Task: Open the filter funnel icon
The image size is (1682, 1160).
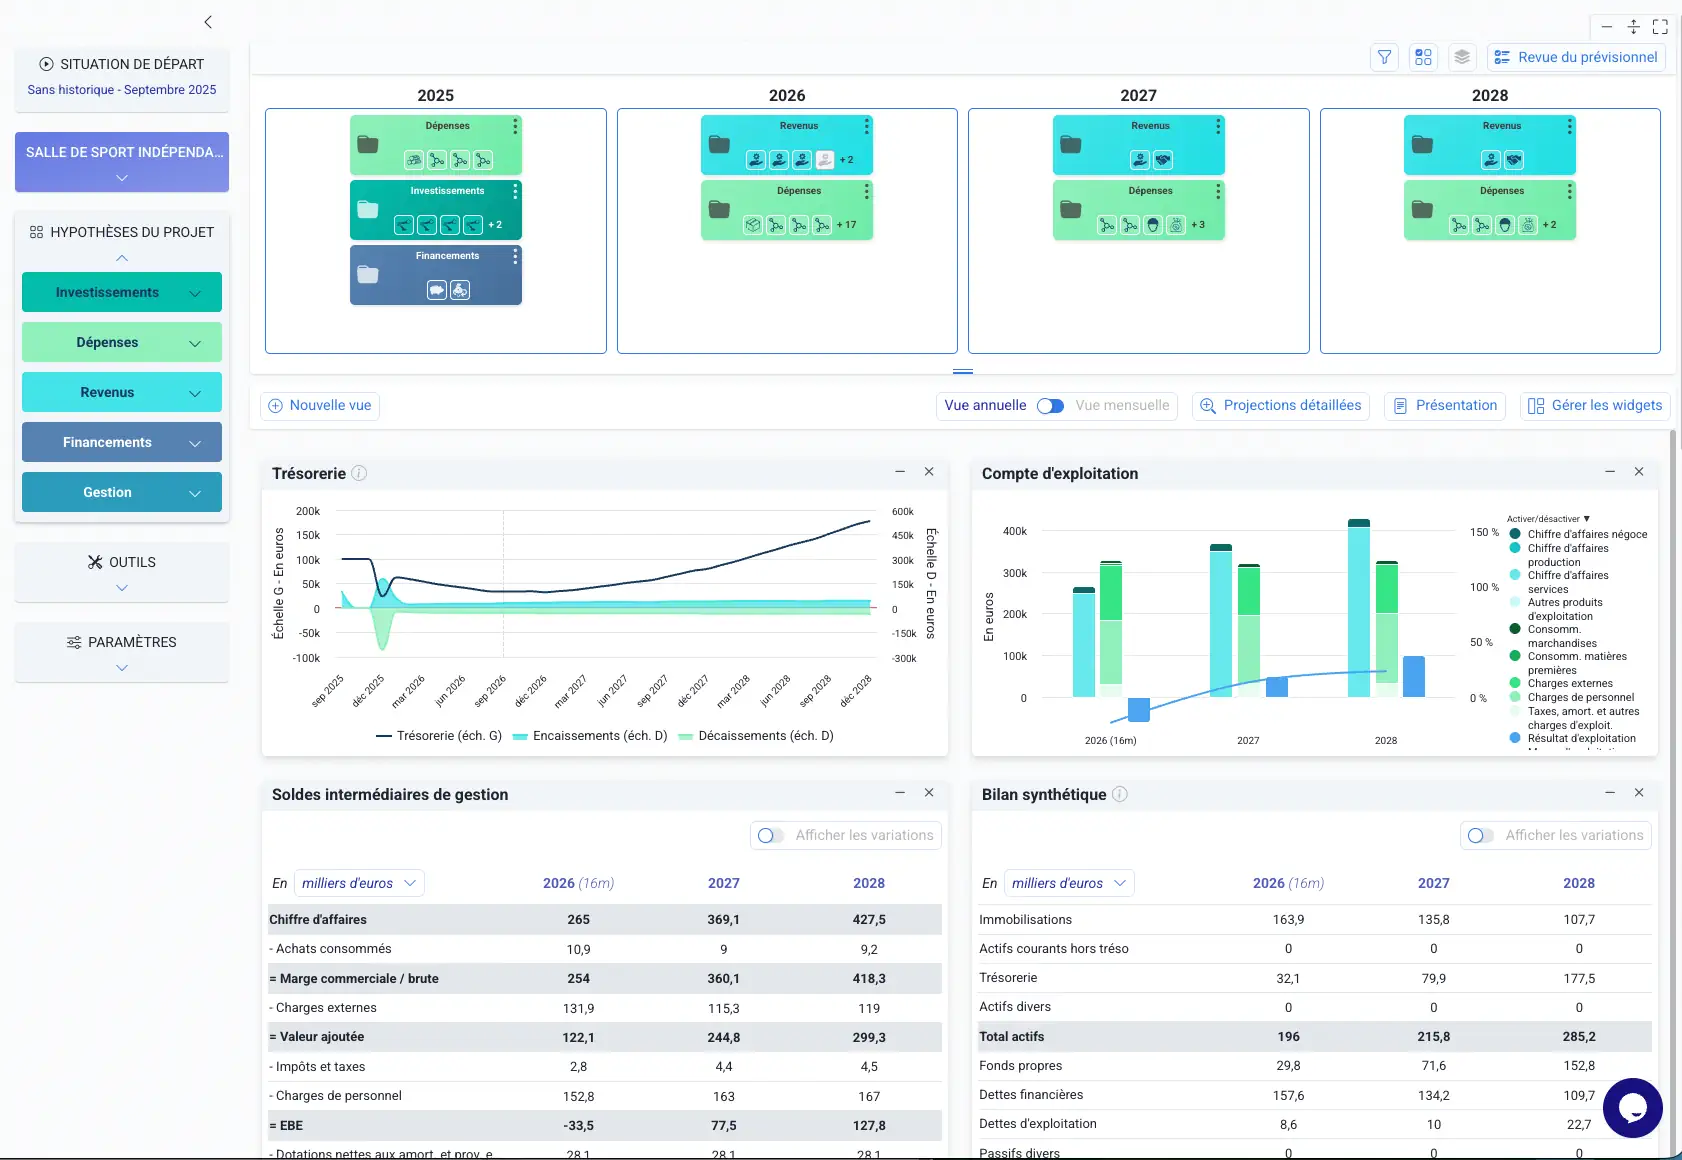Action: (x=1384, y=57)
